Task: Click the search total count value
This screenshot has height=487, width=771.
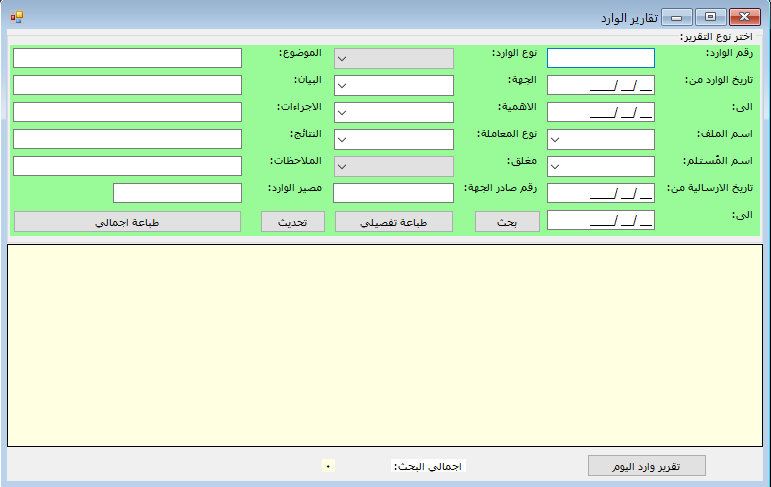Action: point(328,466)
